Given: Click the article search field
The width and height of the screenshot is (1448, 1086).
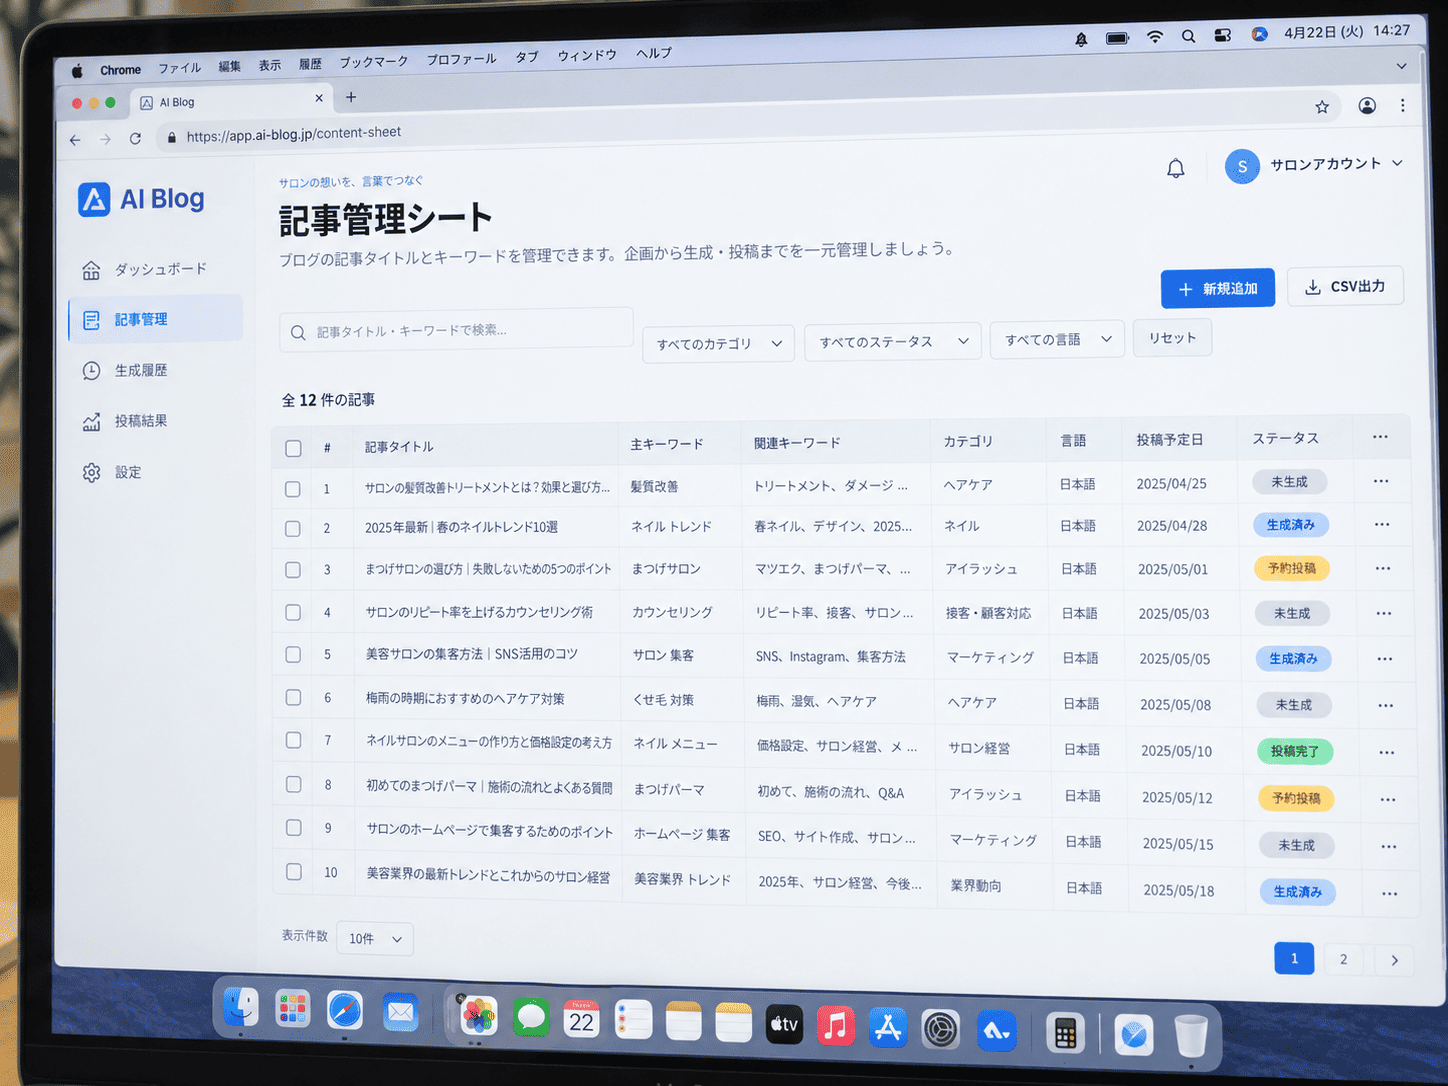Looking at the screenshot, I should coord(456,330).
